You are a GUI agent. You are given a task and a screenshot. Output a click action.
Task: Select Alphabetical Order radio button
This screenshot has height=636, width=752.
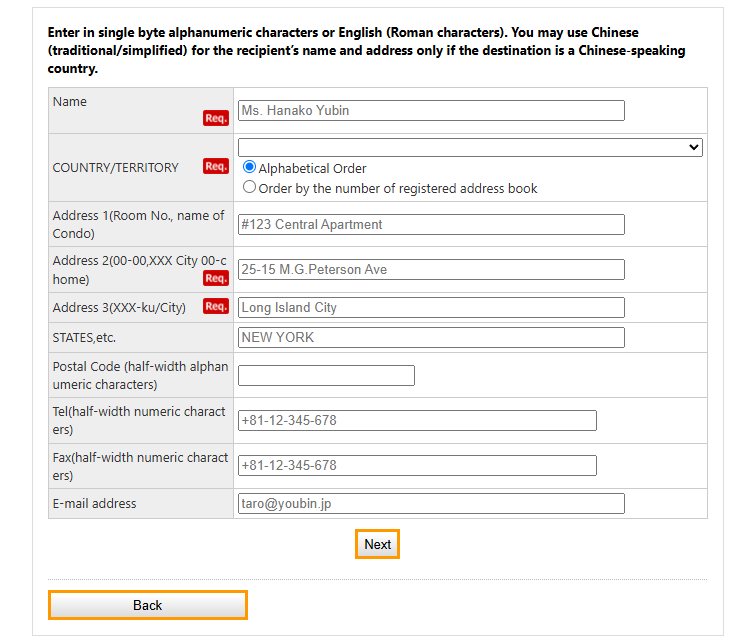[x=250, y=168]
